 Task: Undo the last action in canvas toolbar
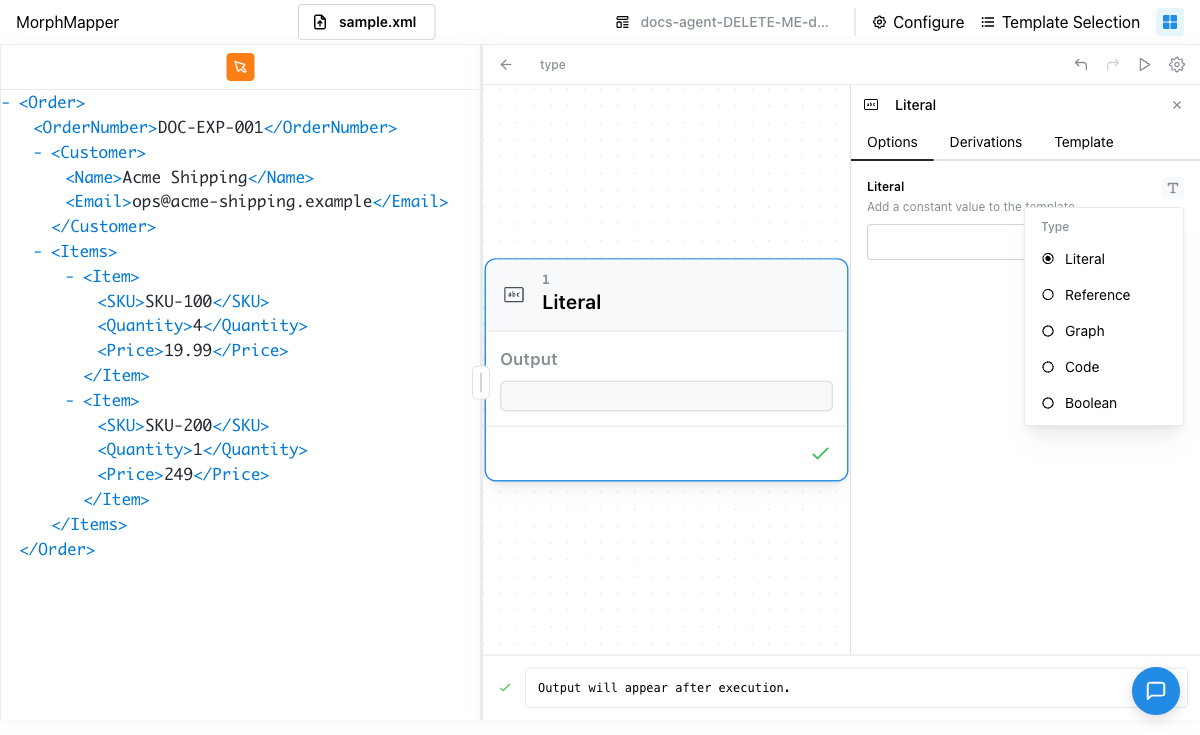tap(1081, 65)
